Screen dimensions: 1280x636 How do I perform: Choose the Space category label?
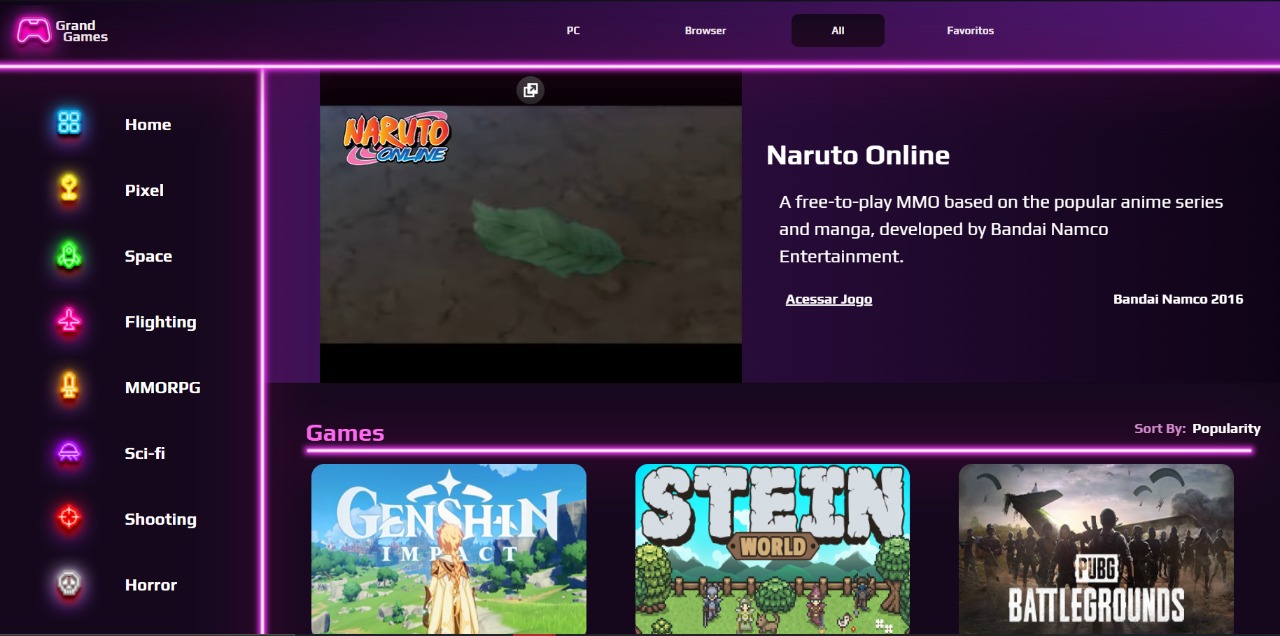[148, 256]
